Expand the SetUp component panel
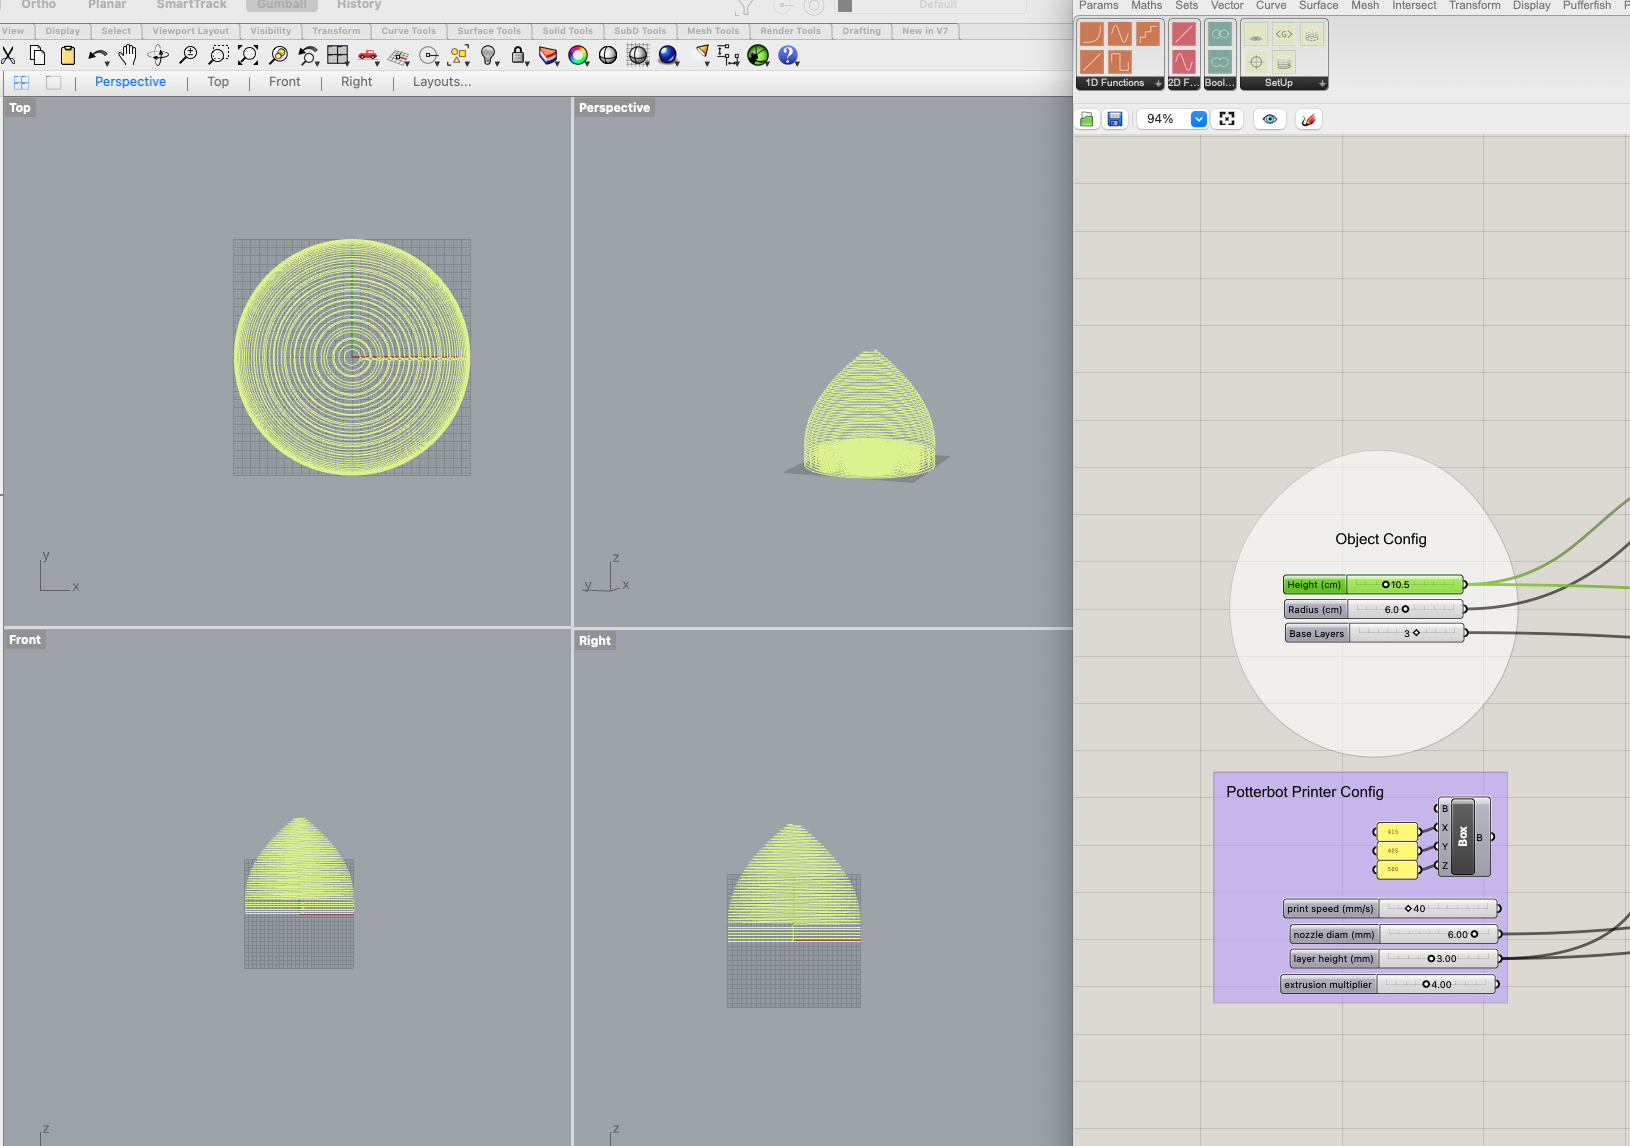 point(1322,83)
